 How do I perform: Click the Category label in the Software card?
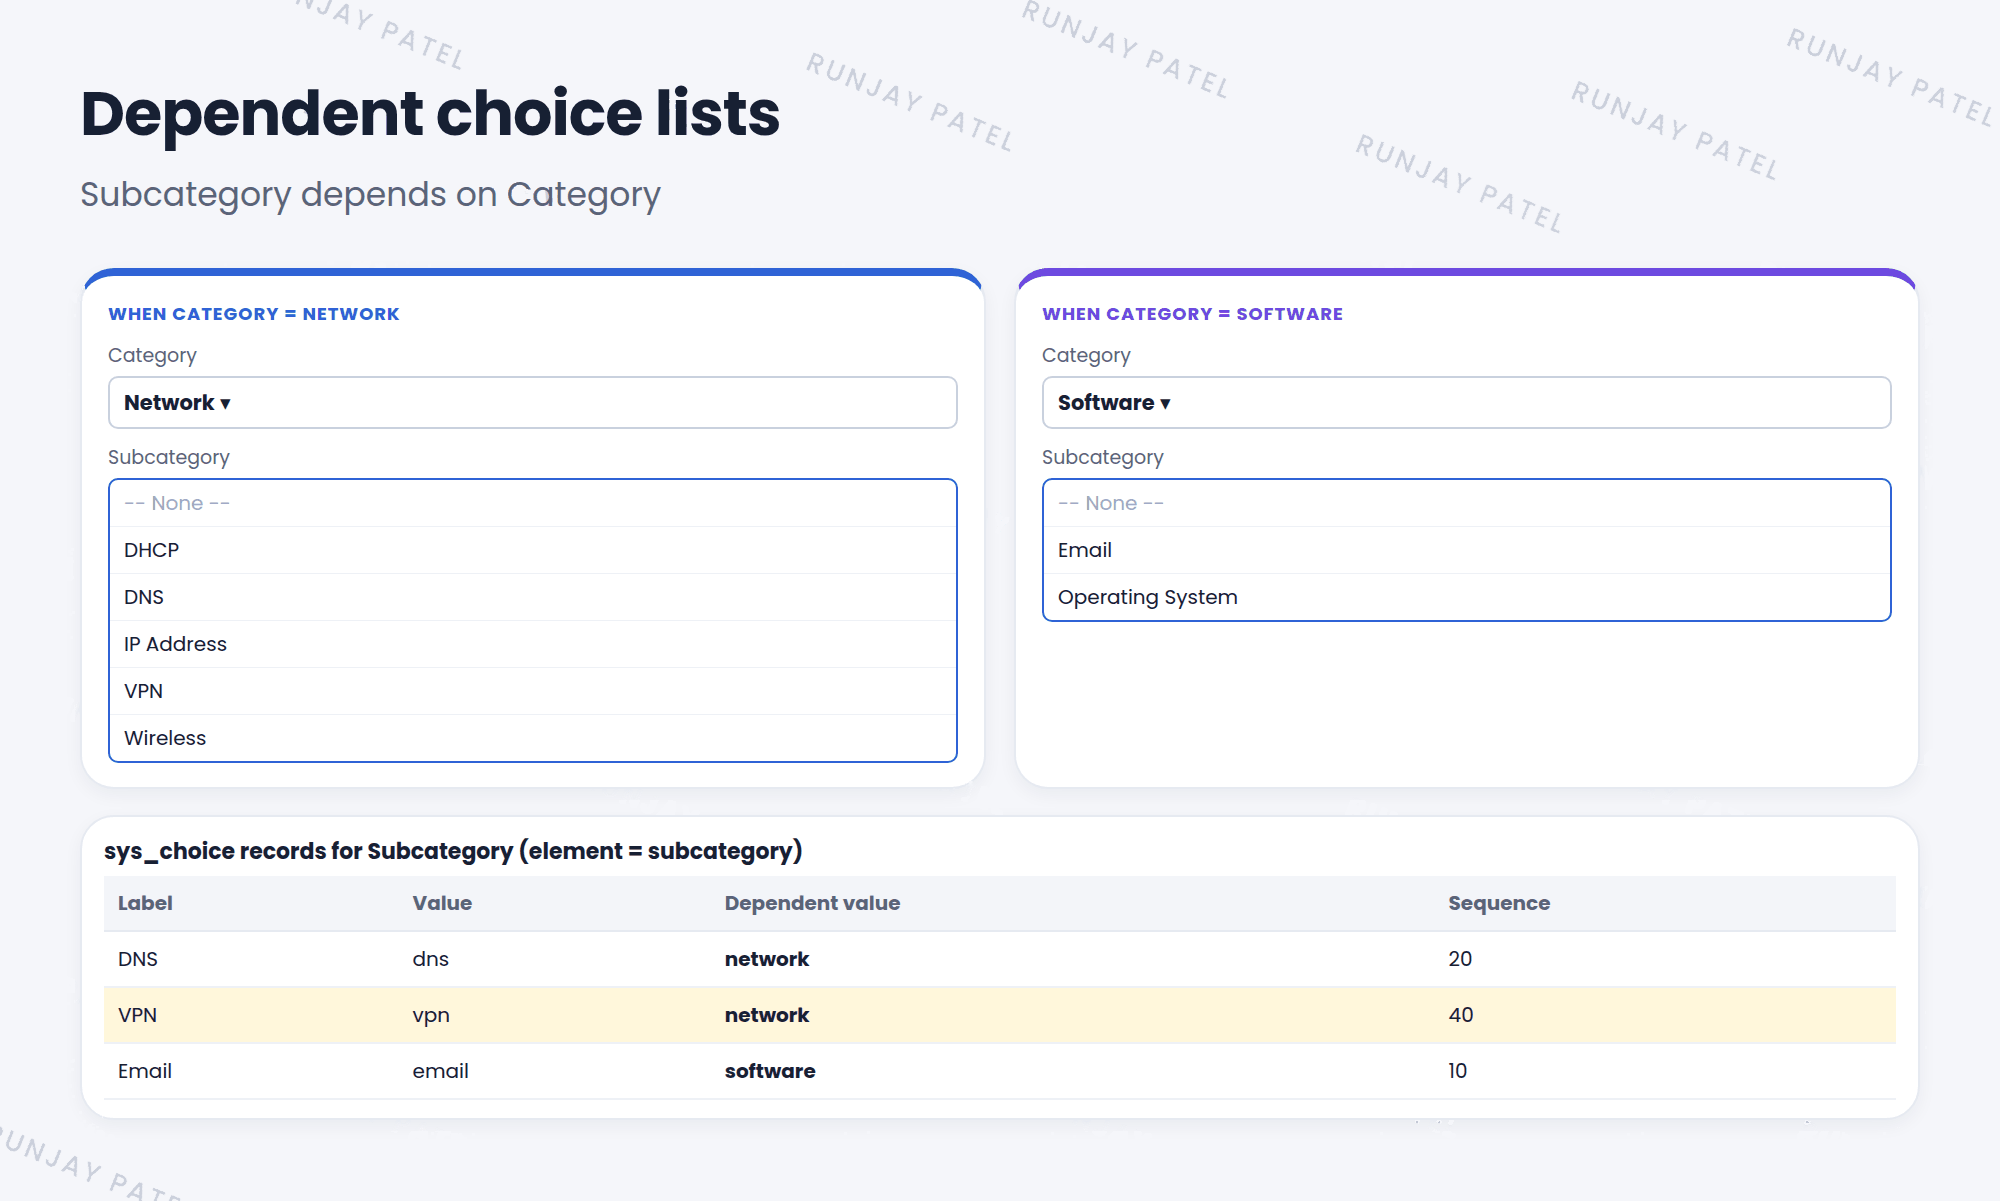pos(1086,355)
